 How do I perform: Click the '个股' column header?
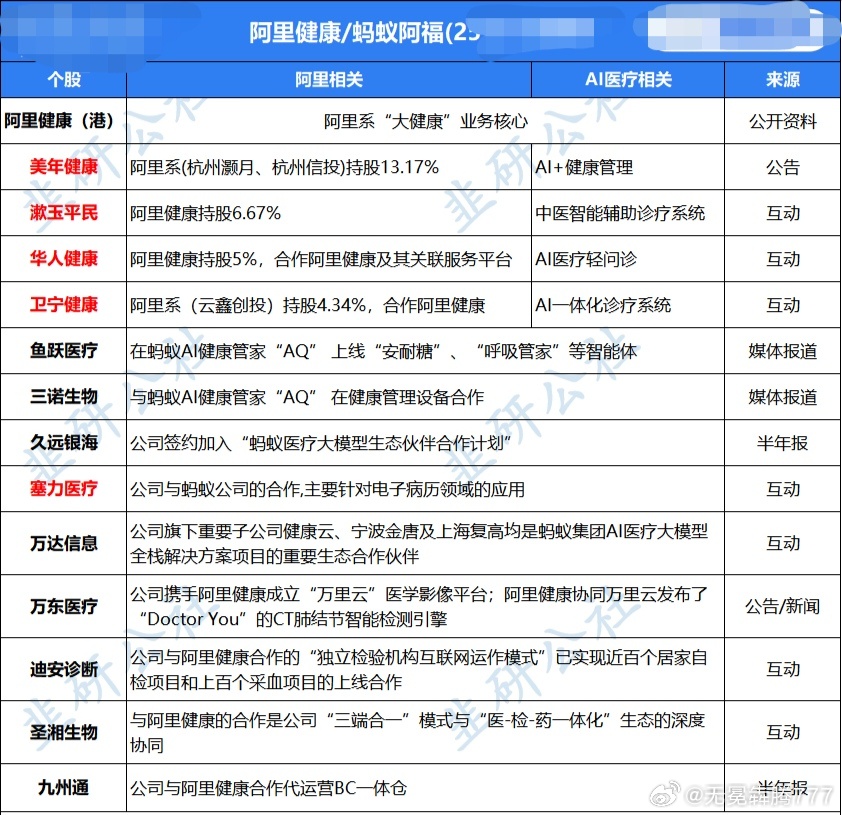click(x=63, y=79)
